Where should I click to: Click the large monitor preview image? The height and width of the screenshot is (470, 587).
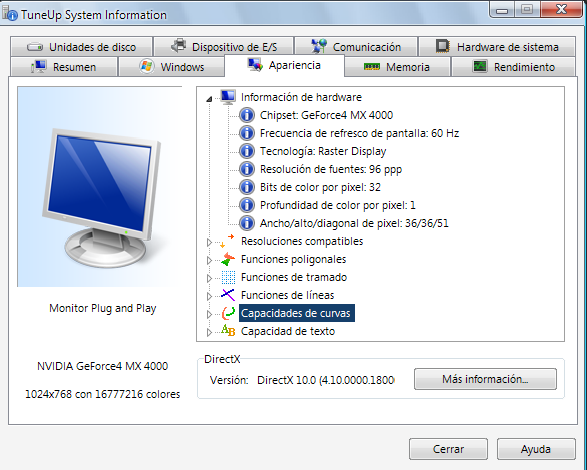[x=100, y=187]
